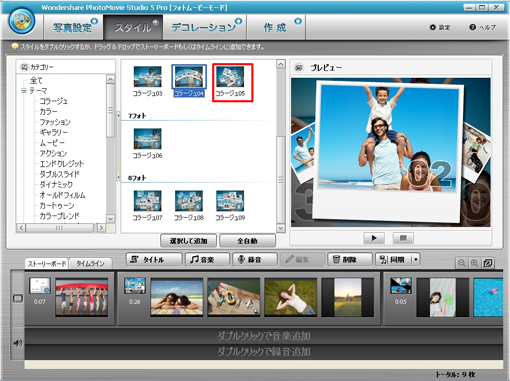The width and height of the screenshot is (510, 381).
Task: Start 録音 voice recording
Action: [x=255, y=259]
